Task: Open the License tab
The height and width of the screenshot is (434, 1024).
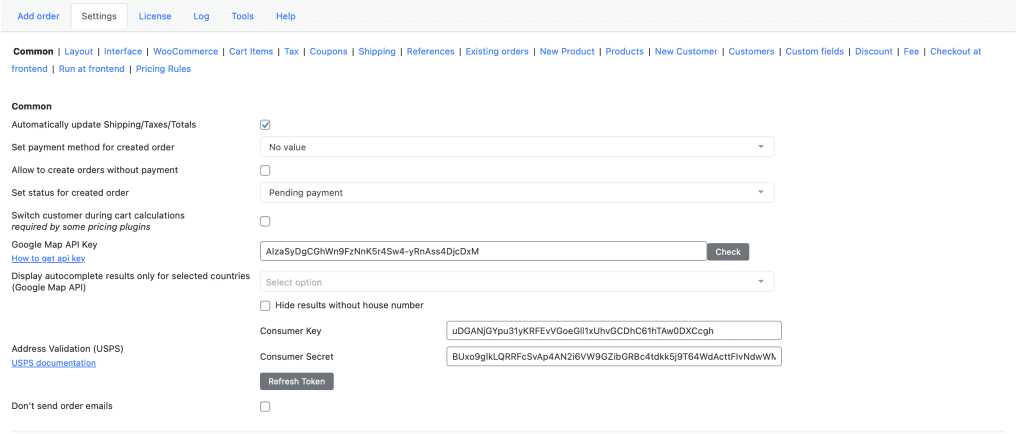Action: 154,16
